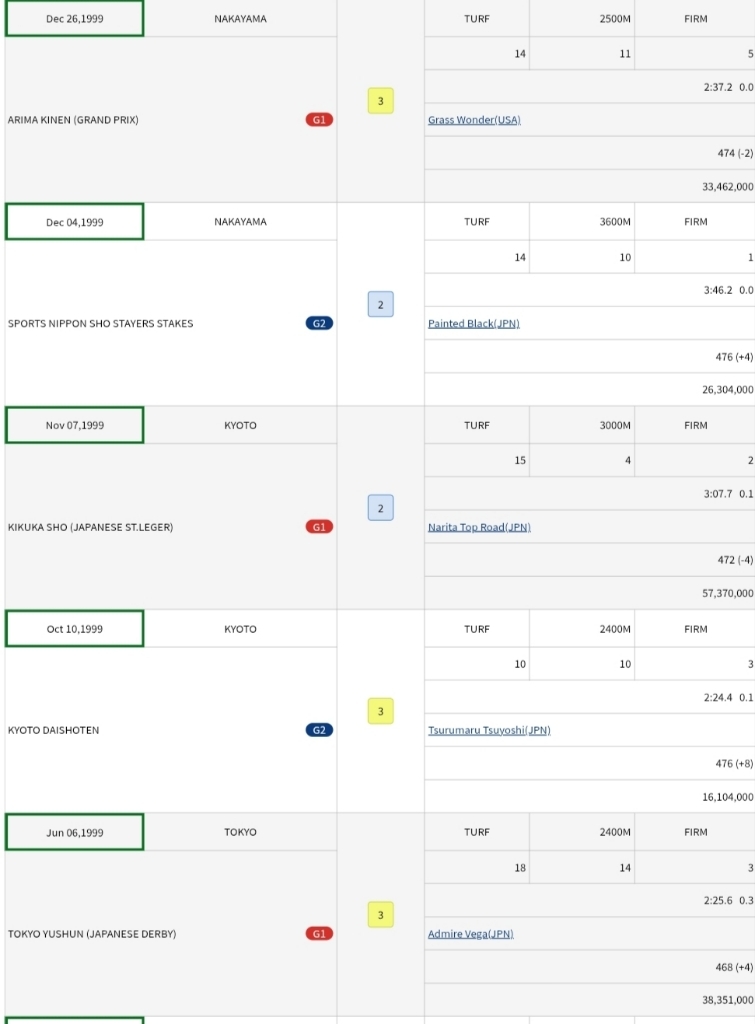Open the Oct 10,1999 date box
The width and height of the screenshot is (755, 1024).
tap(75, 629)
